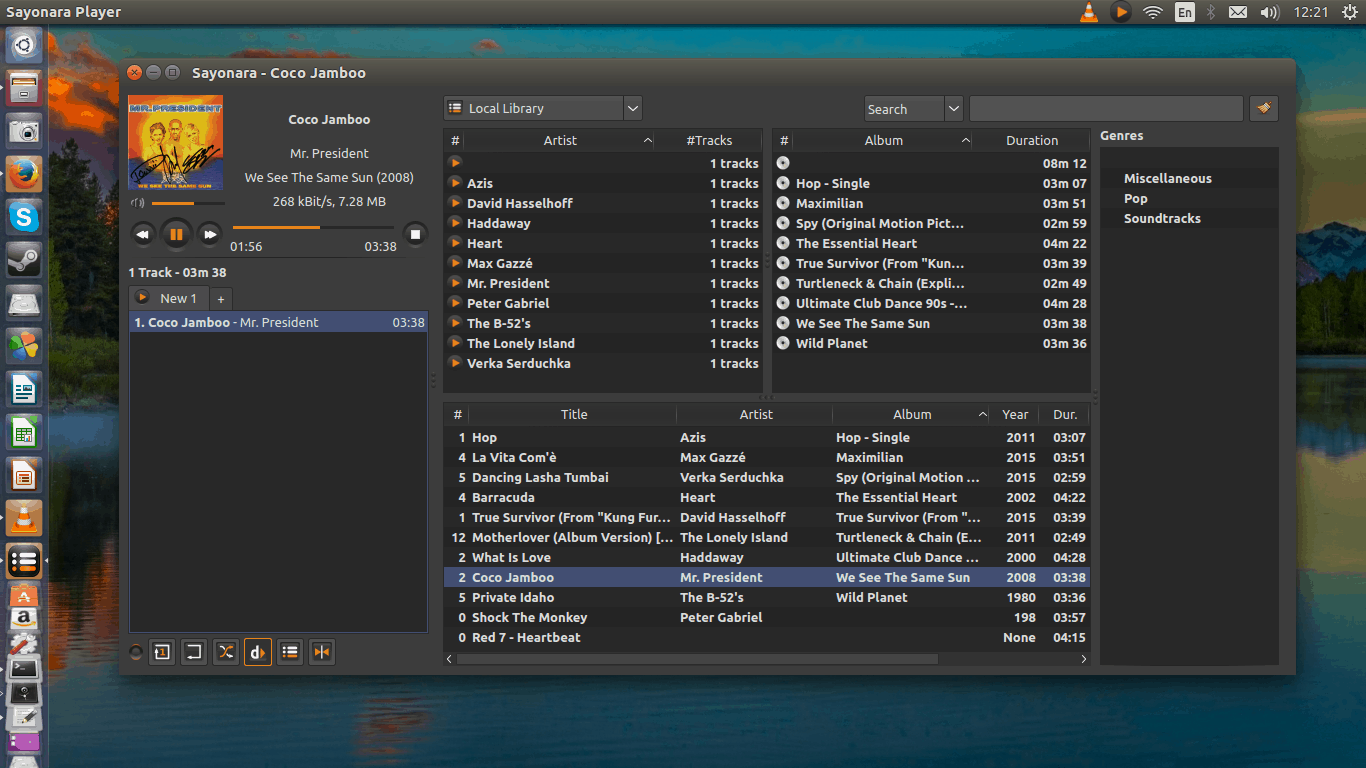Viewport: 1366px width, 768px height.
Task: Select the Miscellaneous genre
Action: [x=1167, y=178]
